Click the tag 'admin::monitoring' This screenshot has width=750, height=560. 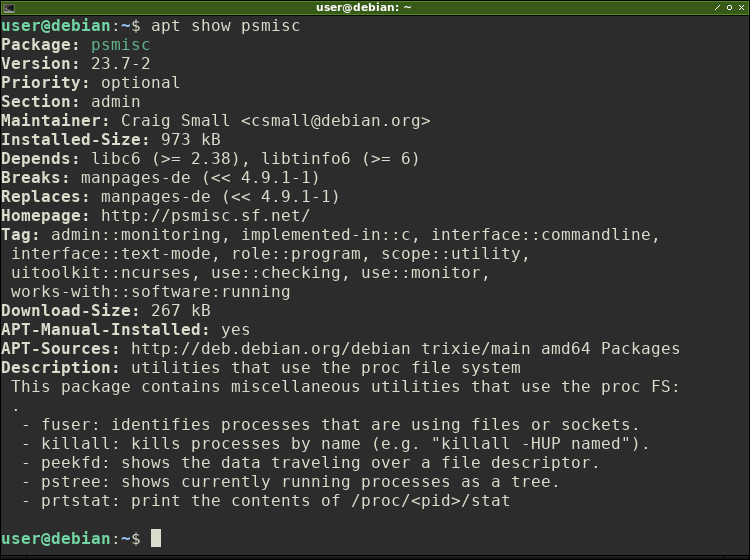(x=136, y=235)
